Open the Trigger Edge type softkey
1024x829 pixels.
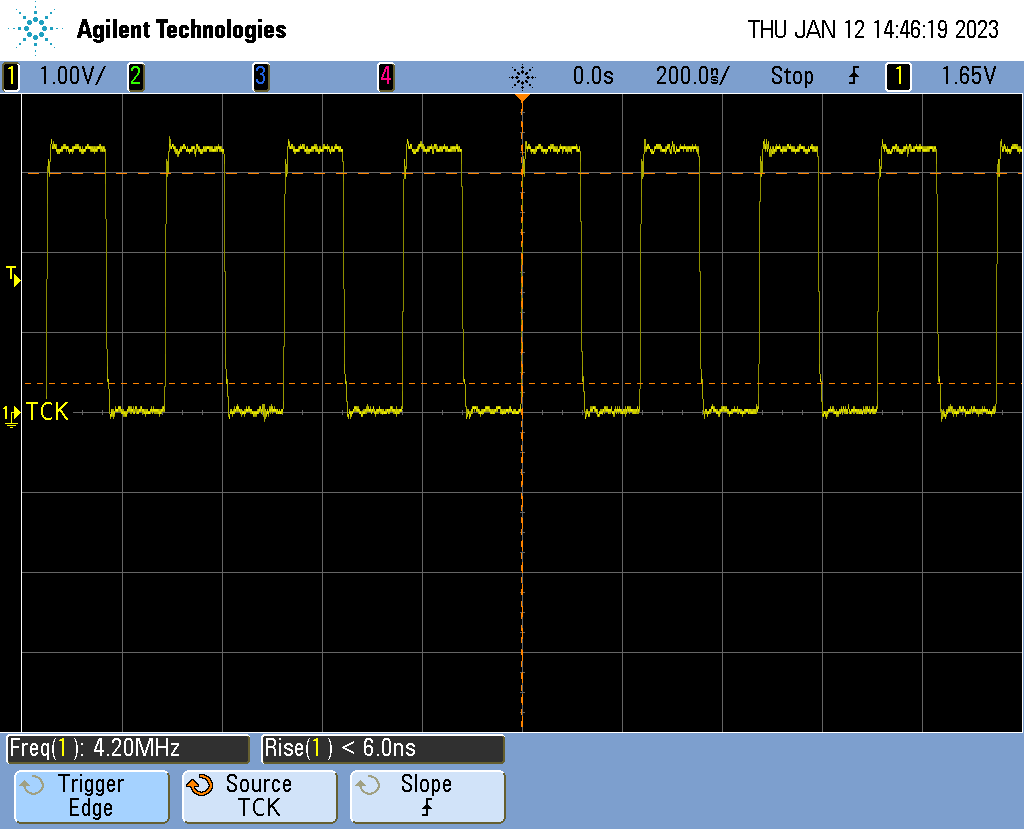91,796
